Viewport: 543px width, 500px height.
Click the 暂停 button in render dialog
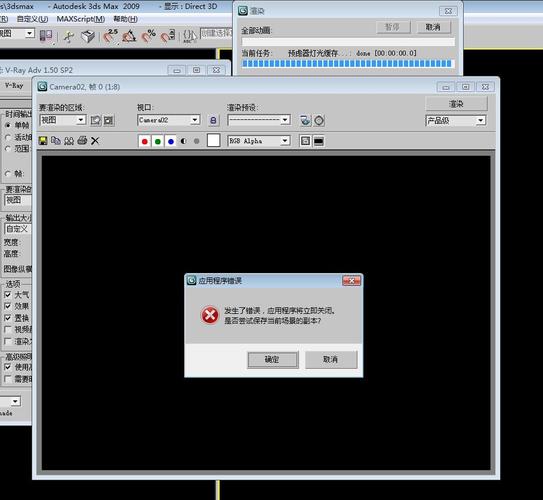pyautogui.click(x=393, y=27)
